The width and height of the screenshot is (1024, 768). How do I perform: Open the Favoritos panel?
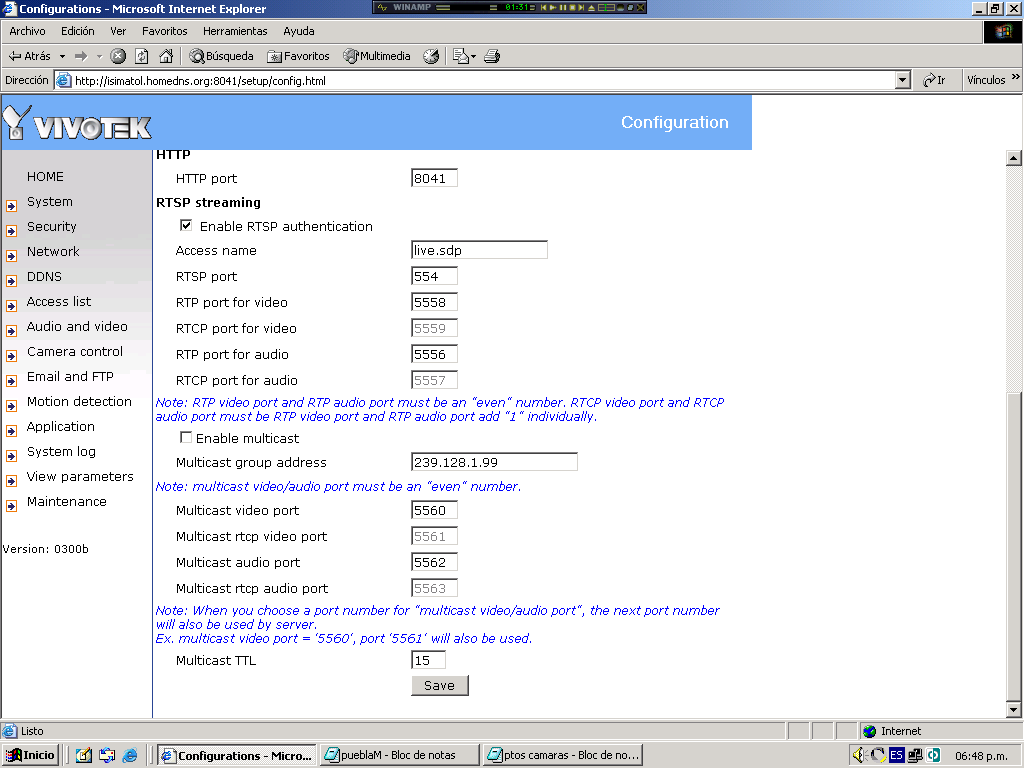tap(298, 56)
